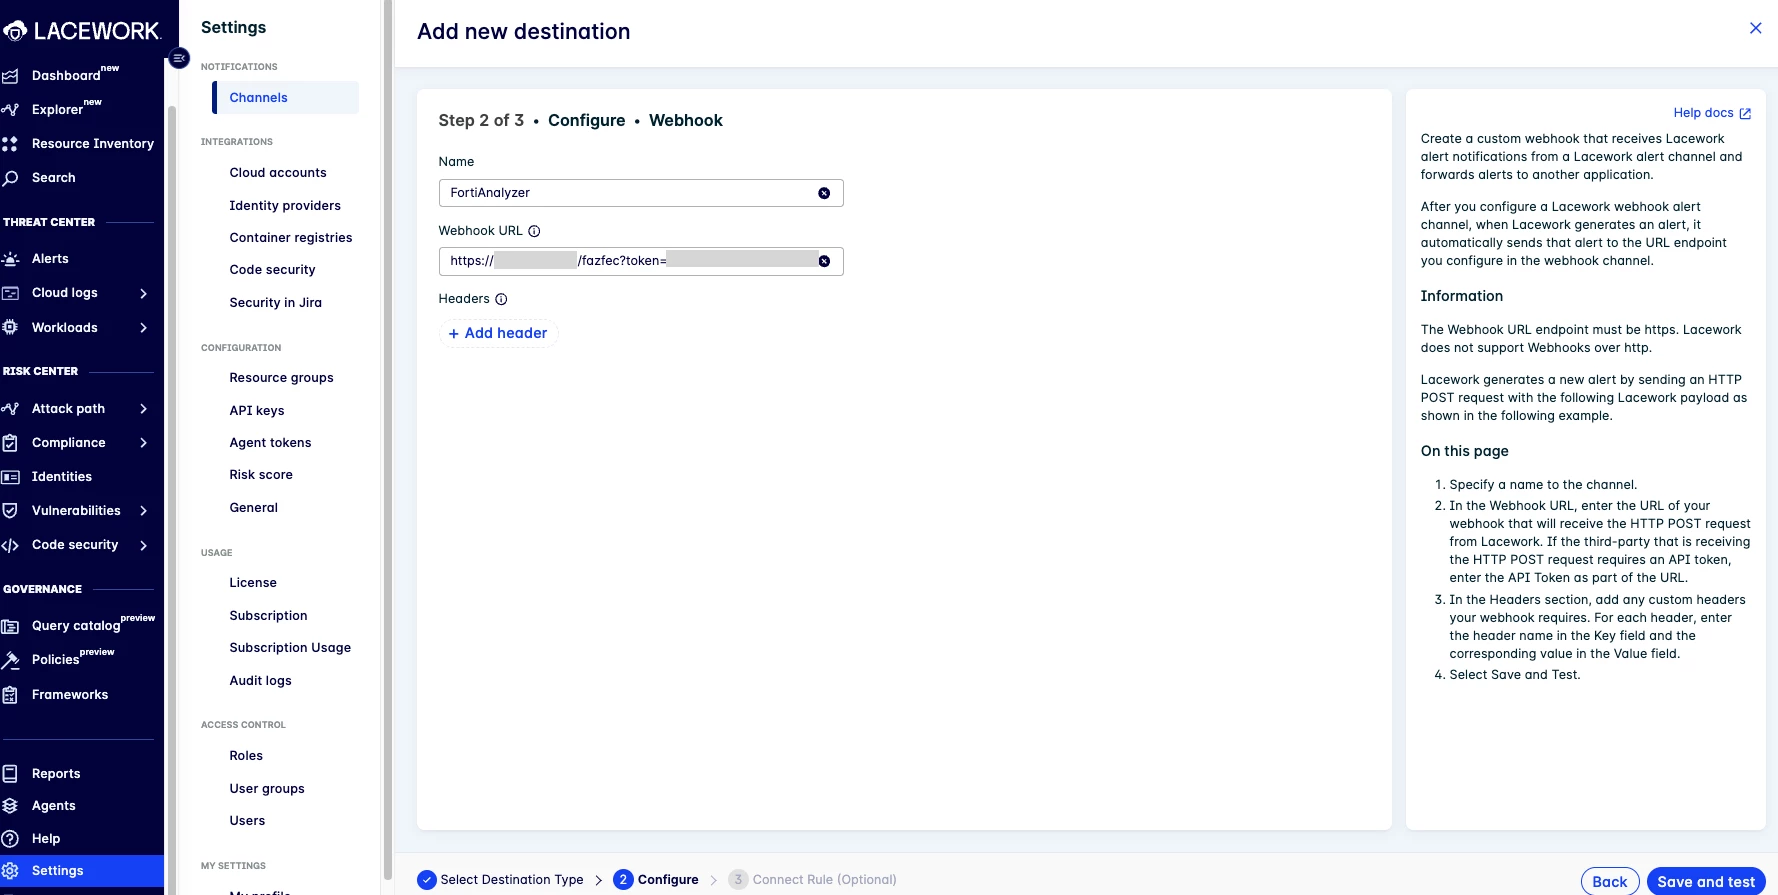Click the Compliance clipboard icon
This screenshot has width=1778, height=895.
click(10, 443)
